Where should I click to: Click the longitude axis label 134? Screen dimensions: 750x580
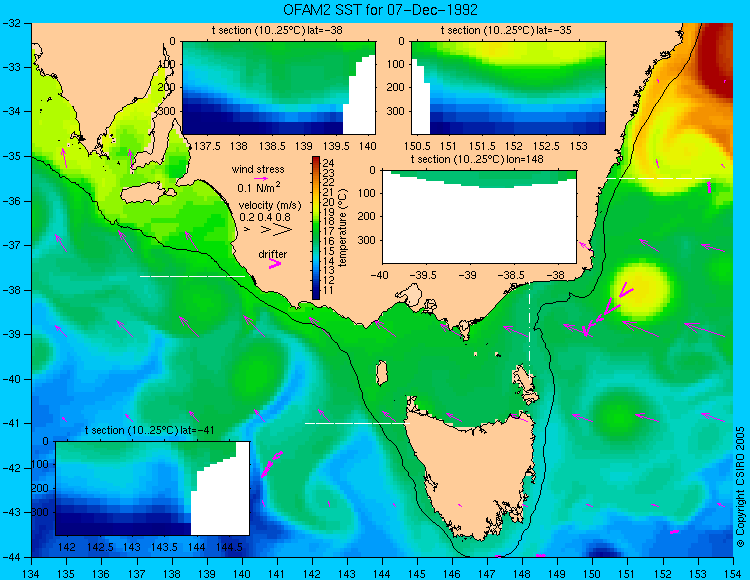tap(31, 574)
